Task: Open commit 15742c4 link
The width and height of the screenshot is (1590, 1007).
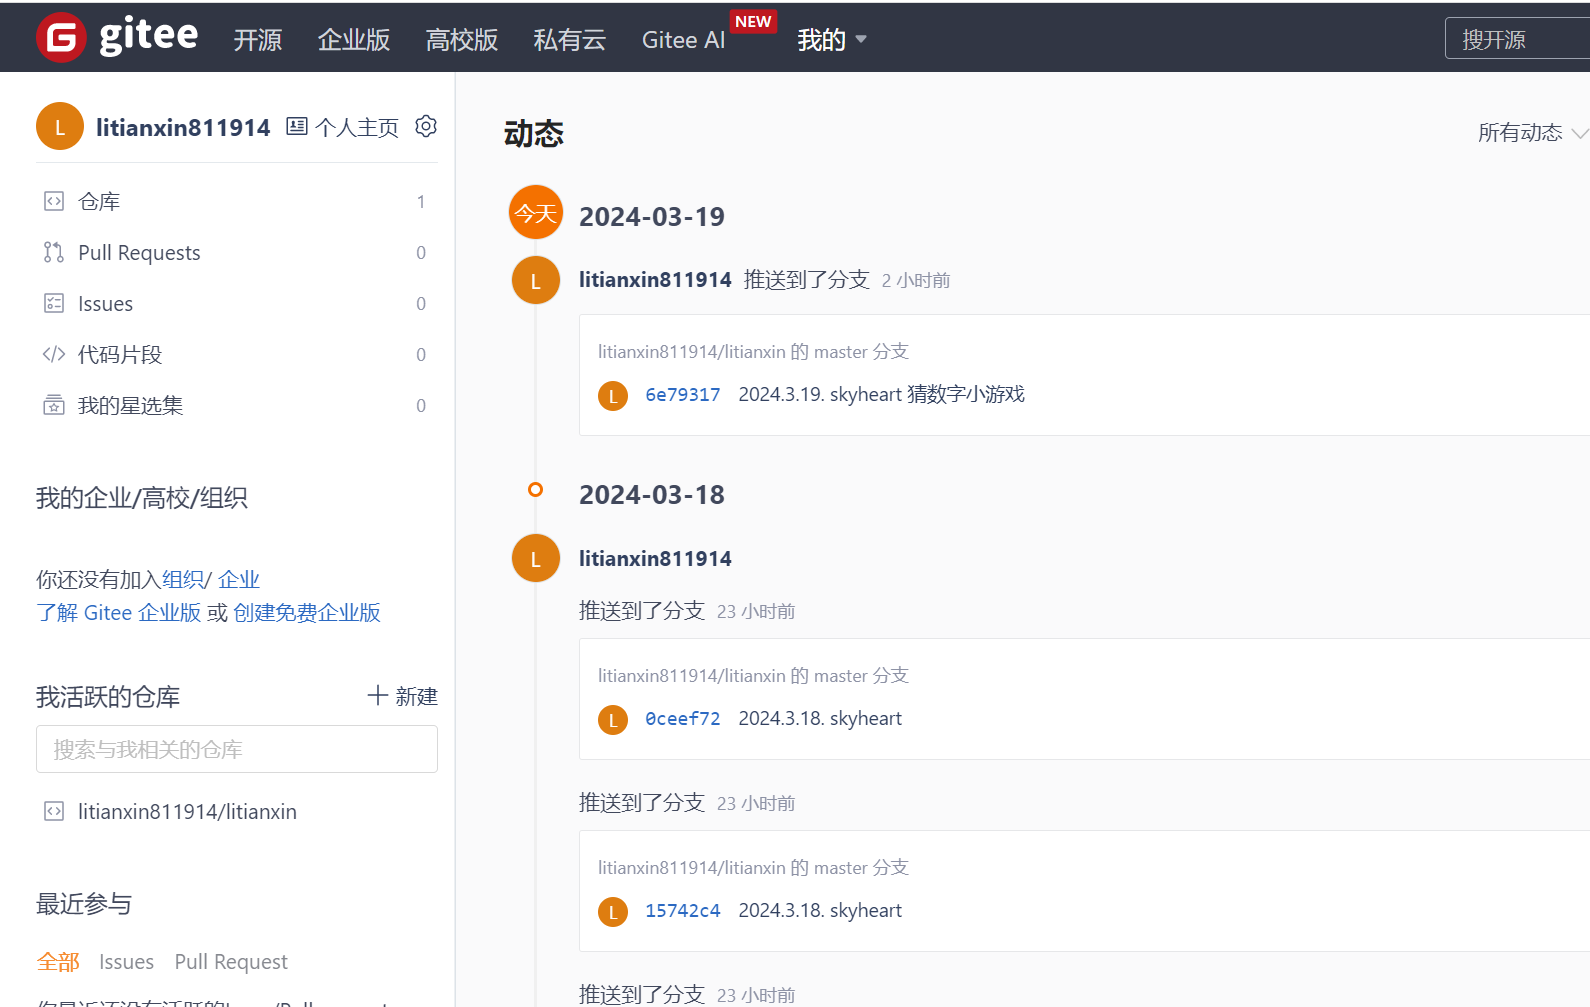Action: (x=683, y=911)
